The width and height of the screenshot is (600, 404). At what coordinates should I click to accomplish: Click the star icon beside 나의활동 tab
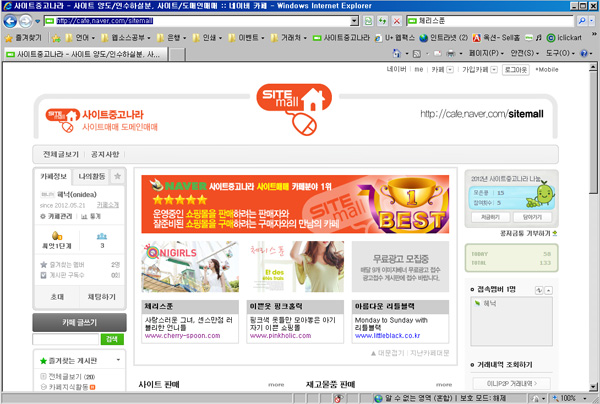pyautogui.click(x=117, y=176)
